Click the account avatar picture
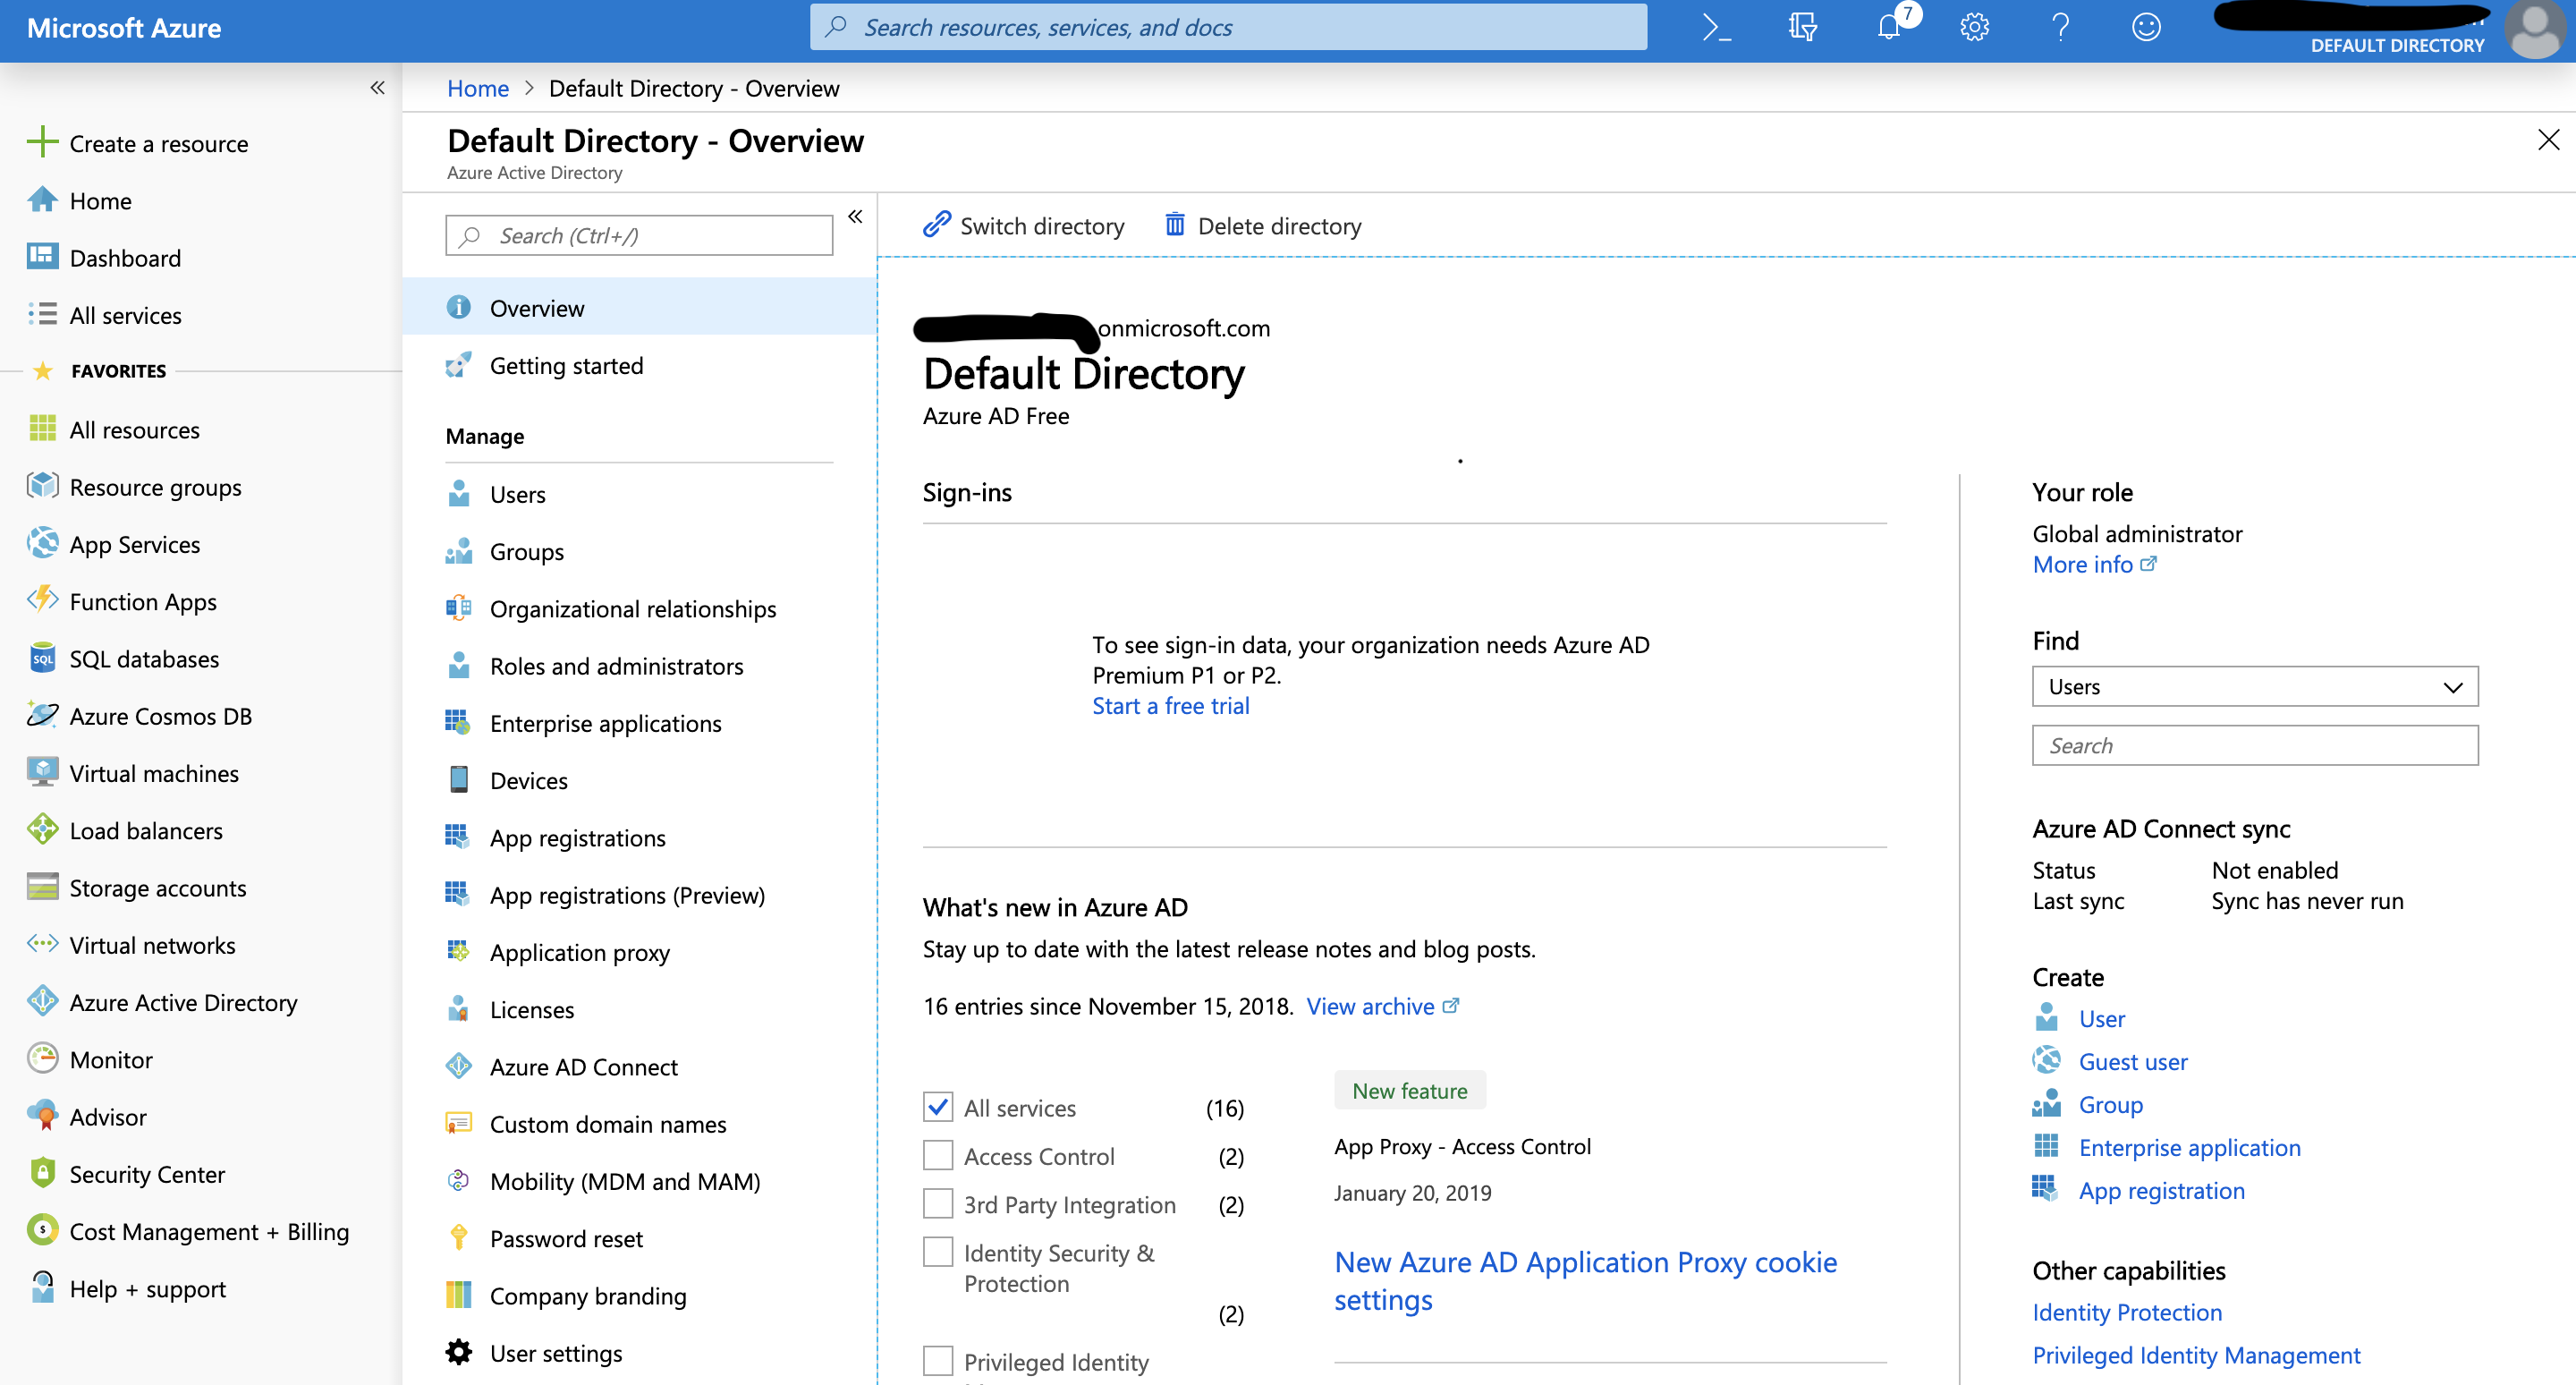The image size is (2576, 1385). point(2535,30)
